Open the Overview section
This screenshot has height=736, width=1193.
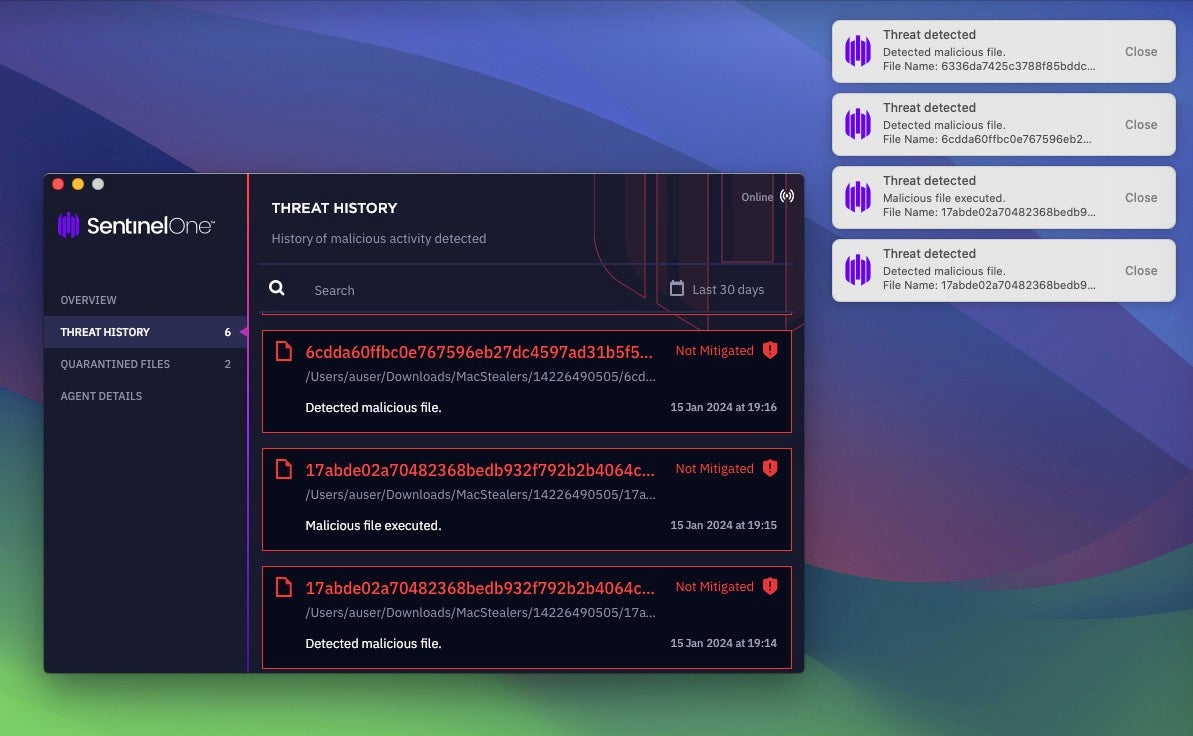[x=88, y=300]
